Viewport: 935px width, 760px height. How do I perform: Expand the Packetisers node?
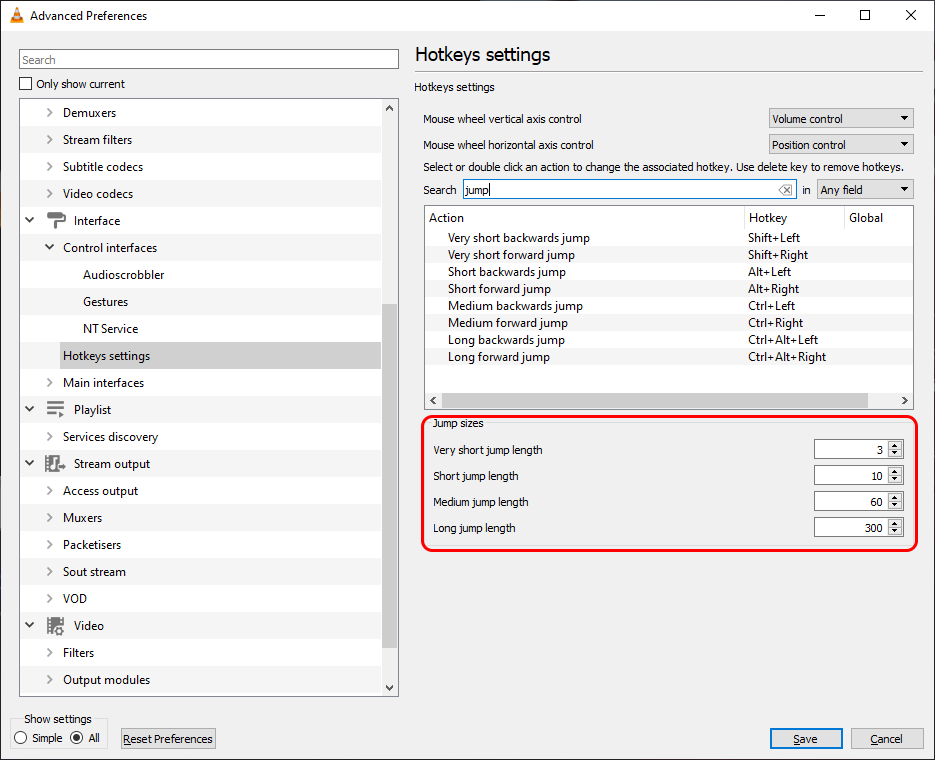tap(49, 545)
